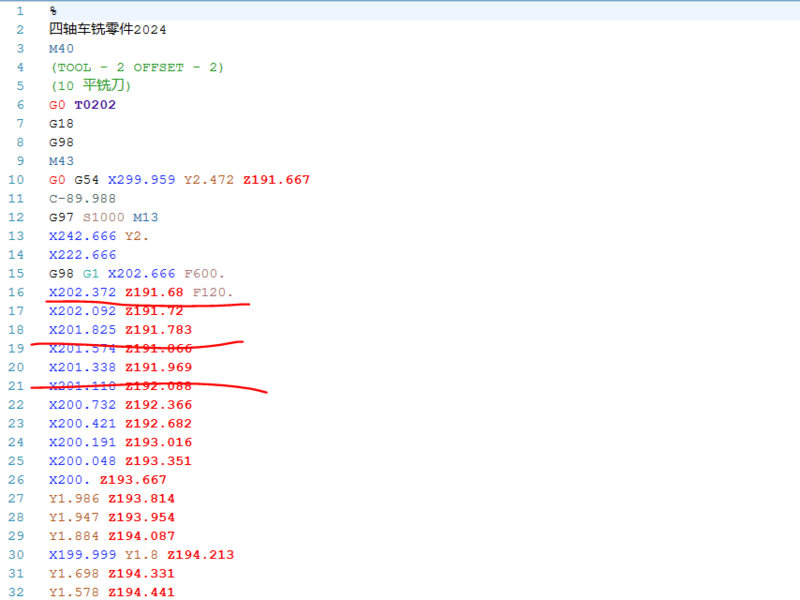Click the % symbol on line 1

pos(53,11)
